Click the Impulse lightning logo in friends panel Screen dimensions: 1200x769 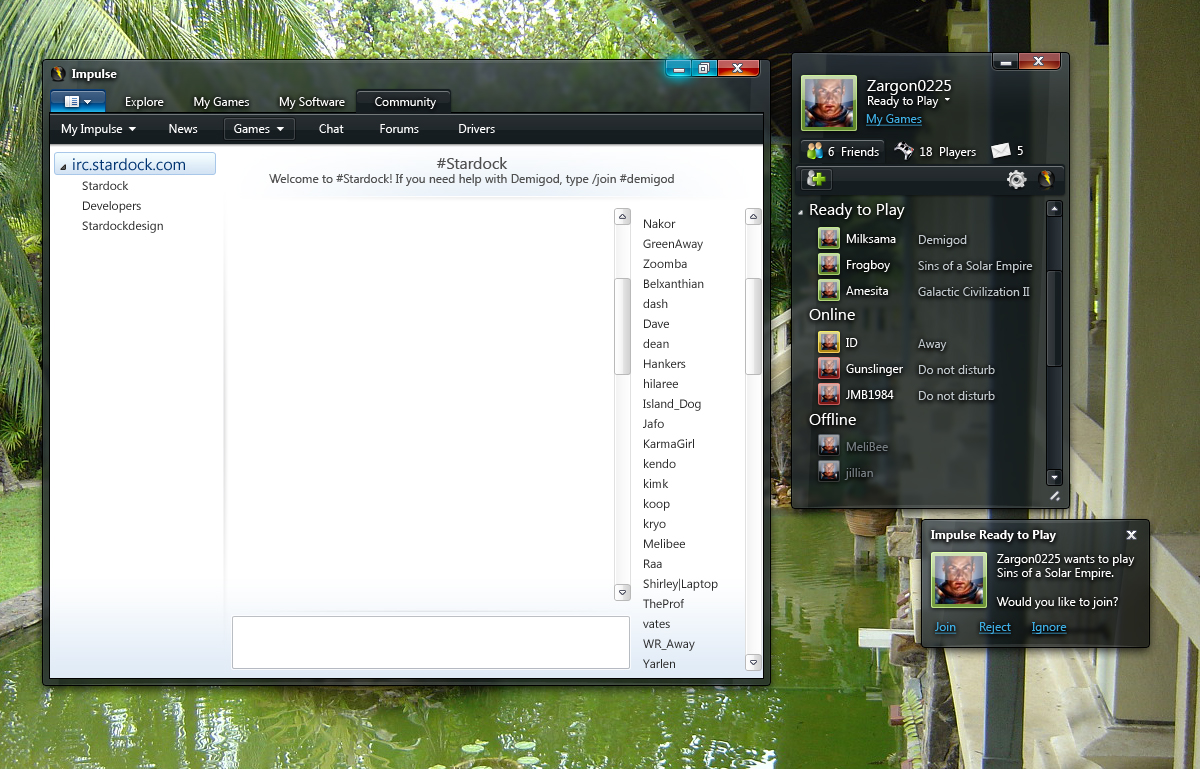coord(1046,179)
